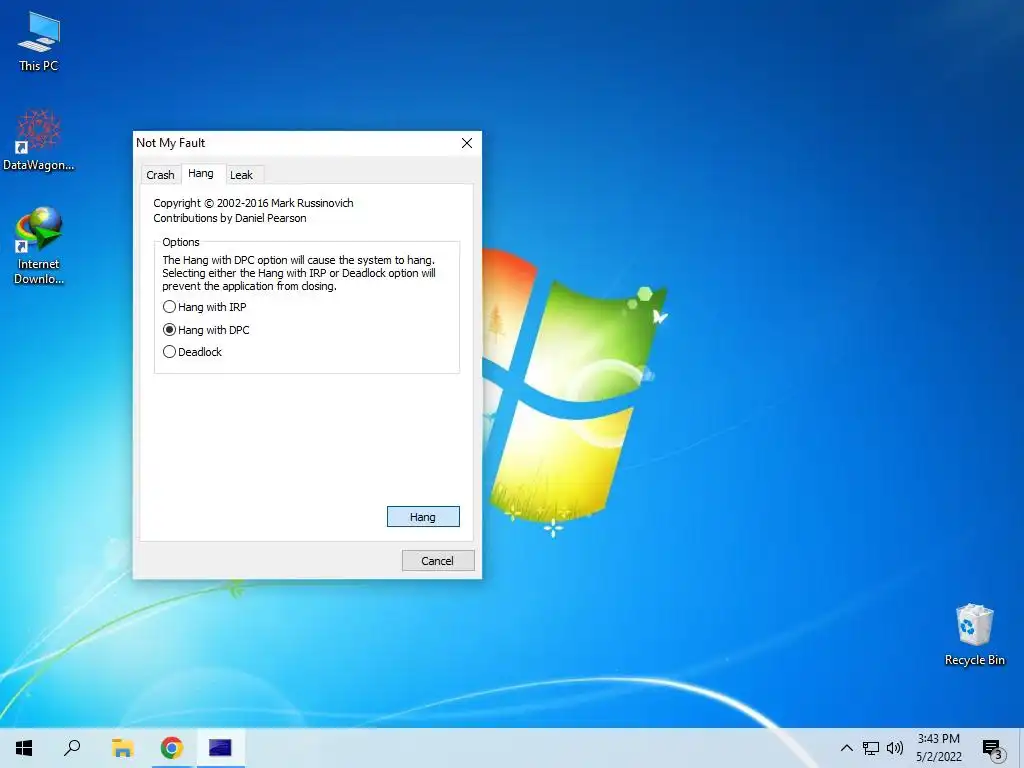
Task: Click the Cancel button
Action: [x=438, y=561]
